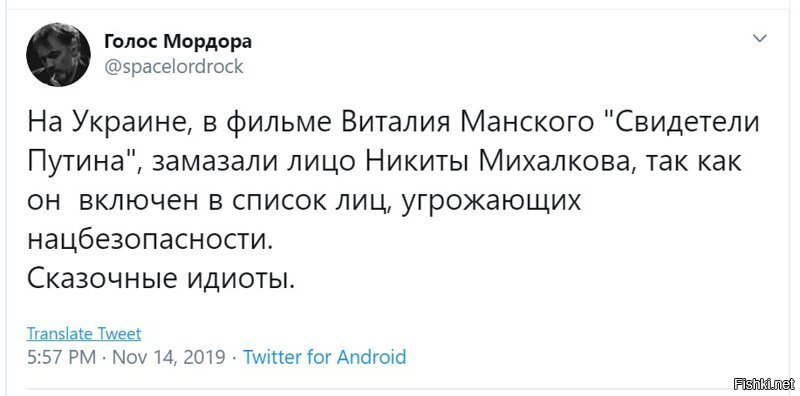Click the word "замазали" in tweet text
Screen dimensions: 800x396
pyautogui.click(x=216, y=163)
